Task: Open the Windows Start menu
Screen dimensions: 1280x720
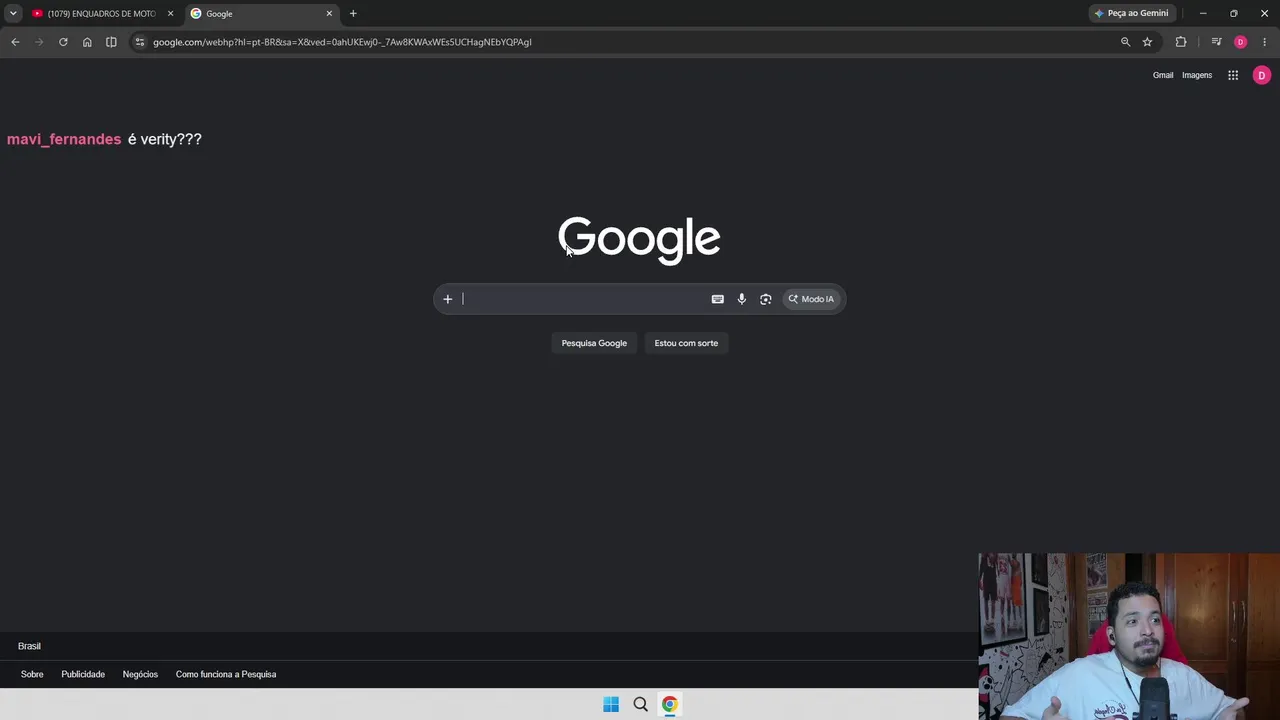Action: pos(611,704)
